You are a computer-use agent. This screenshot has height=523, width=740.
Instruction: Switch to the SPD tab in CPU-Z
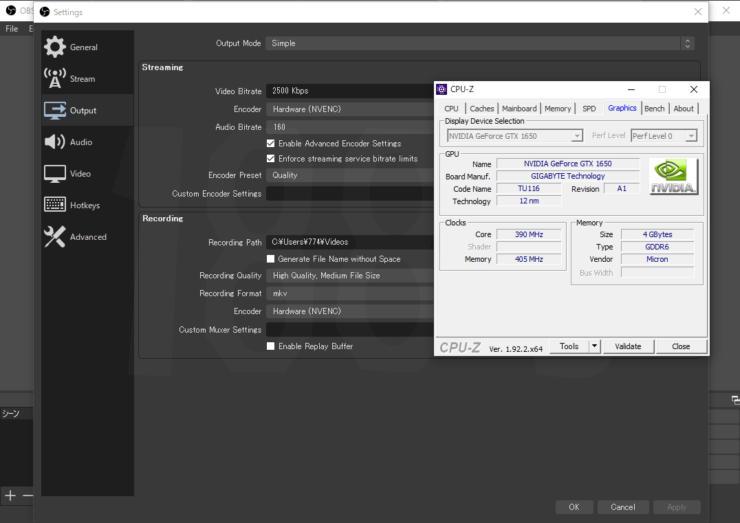pyautogui.click(x=589, y=109)
